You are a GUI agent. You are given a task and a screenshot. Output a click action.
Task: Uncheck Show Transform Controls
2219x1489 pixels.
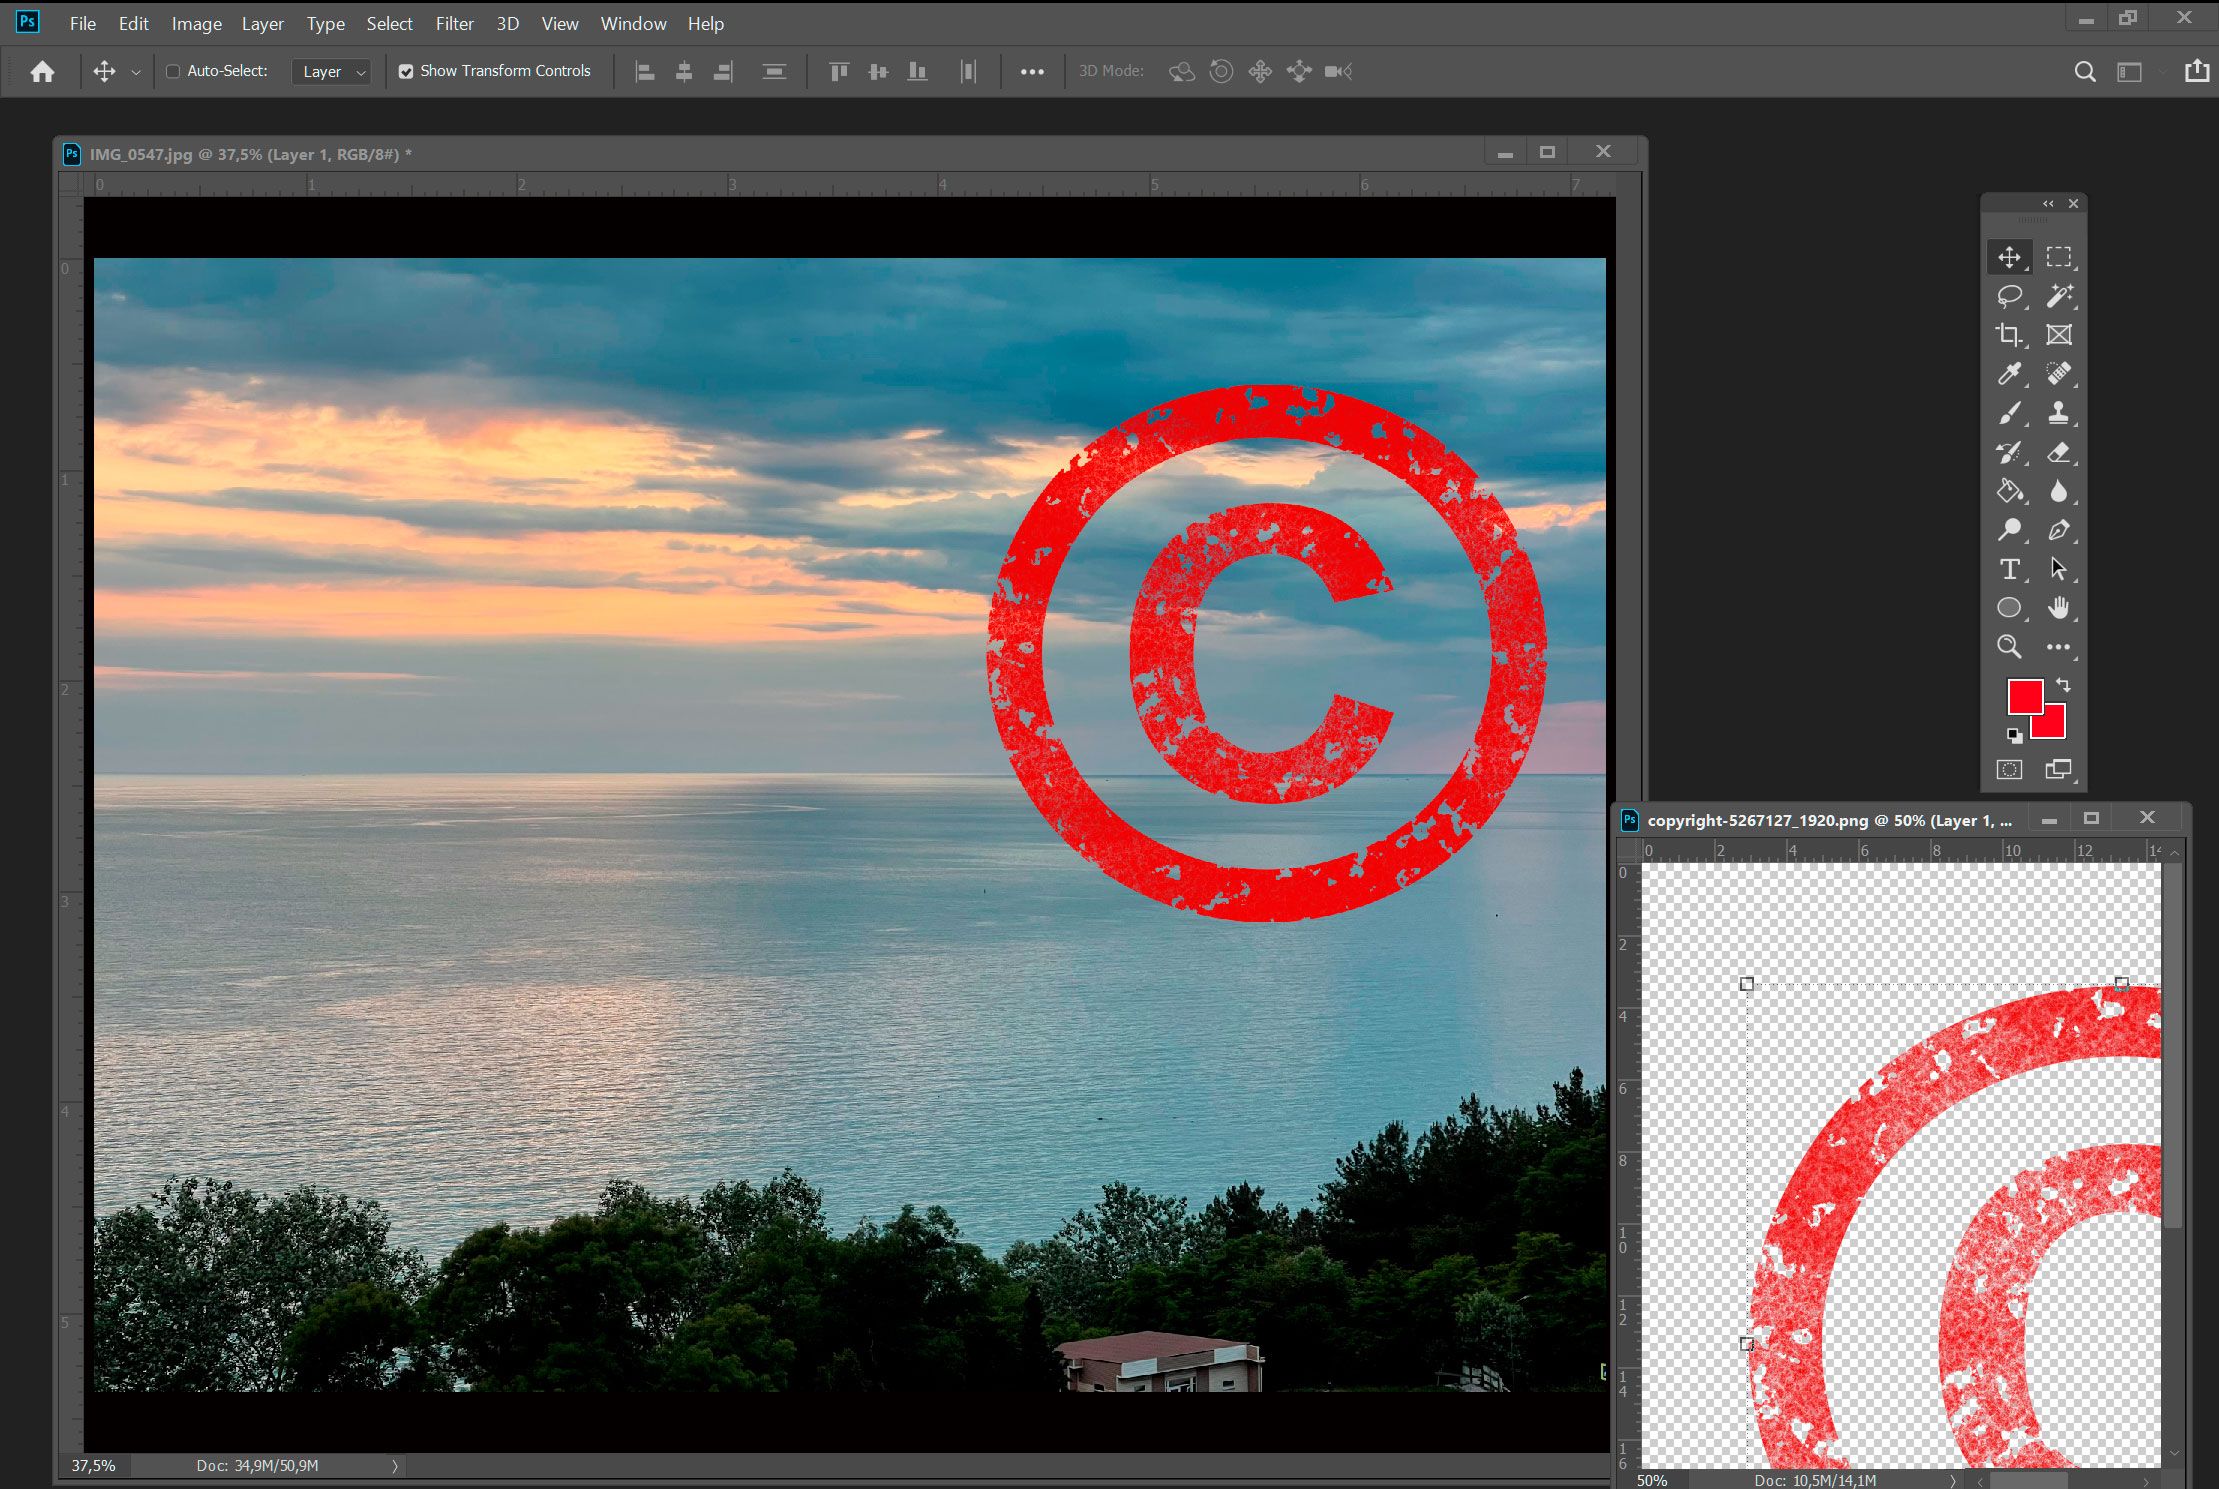[x=406, y=71]
